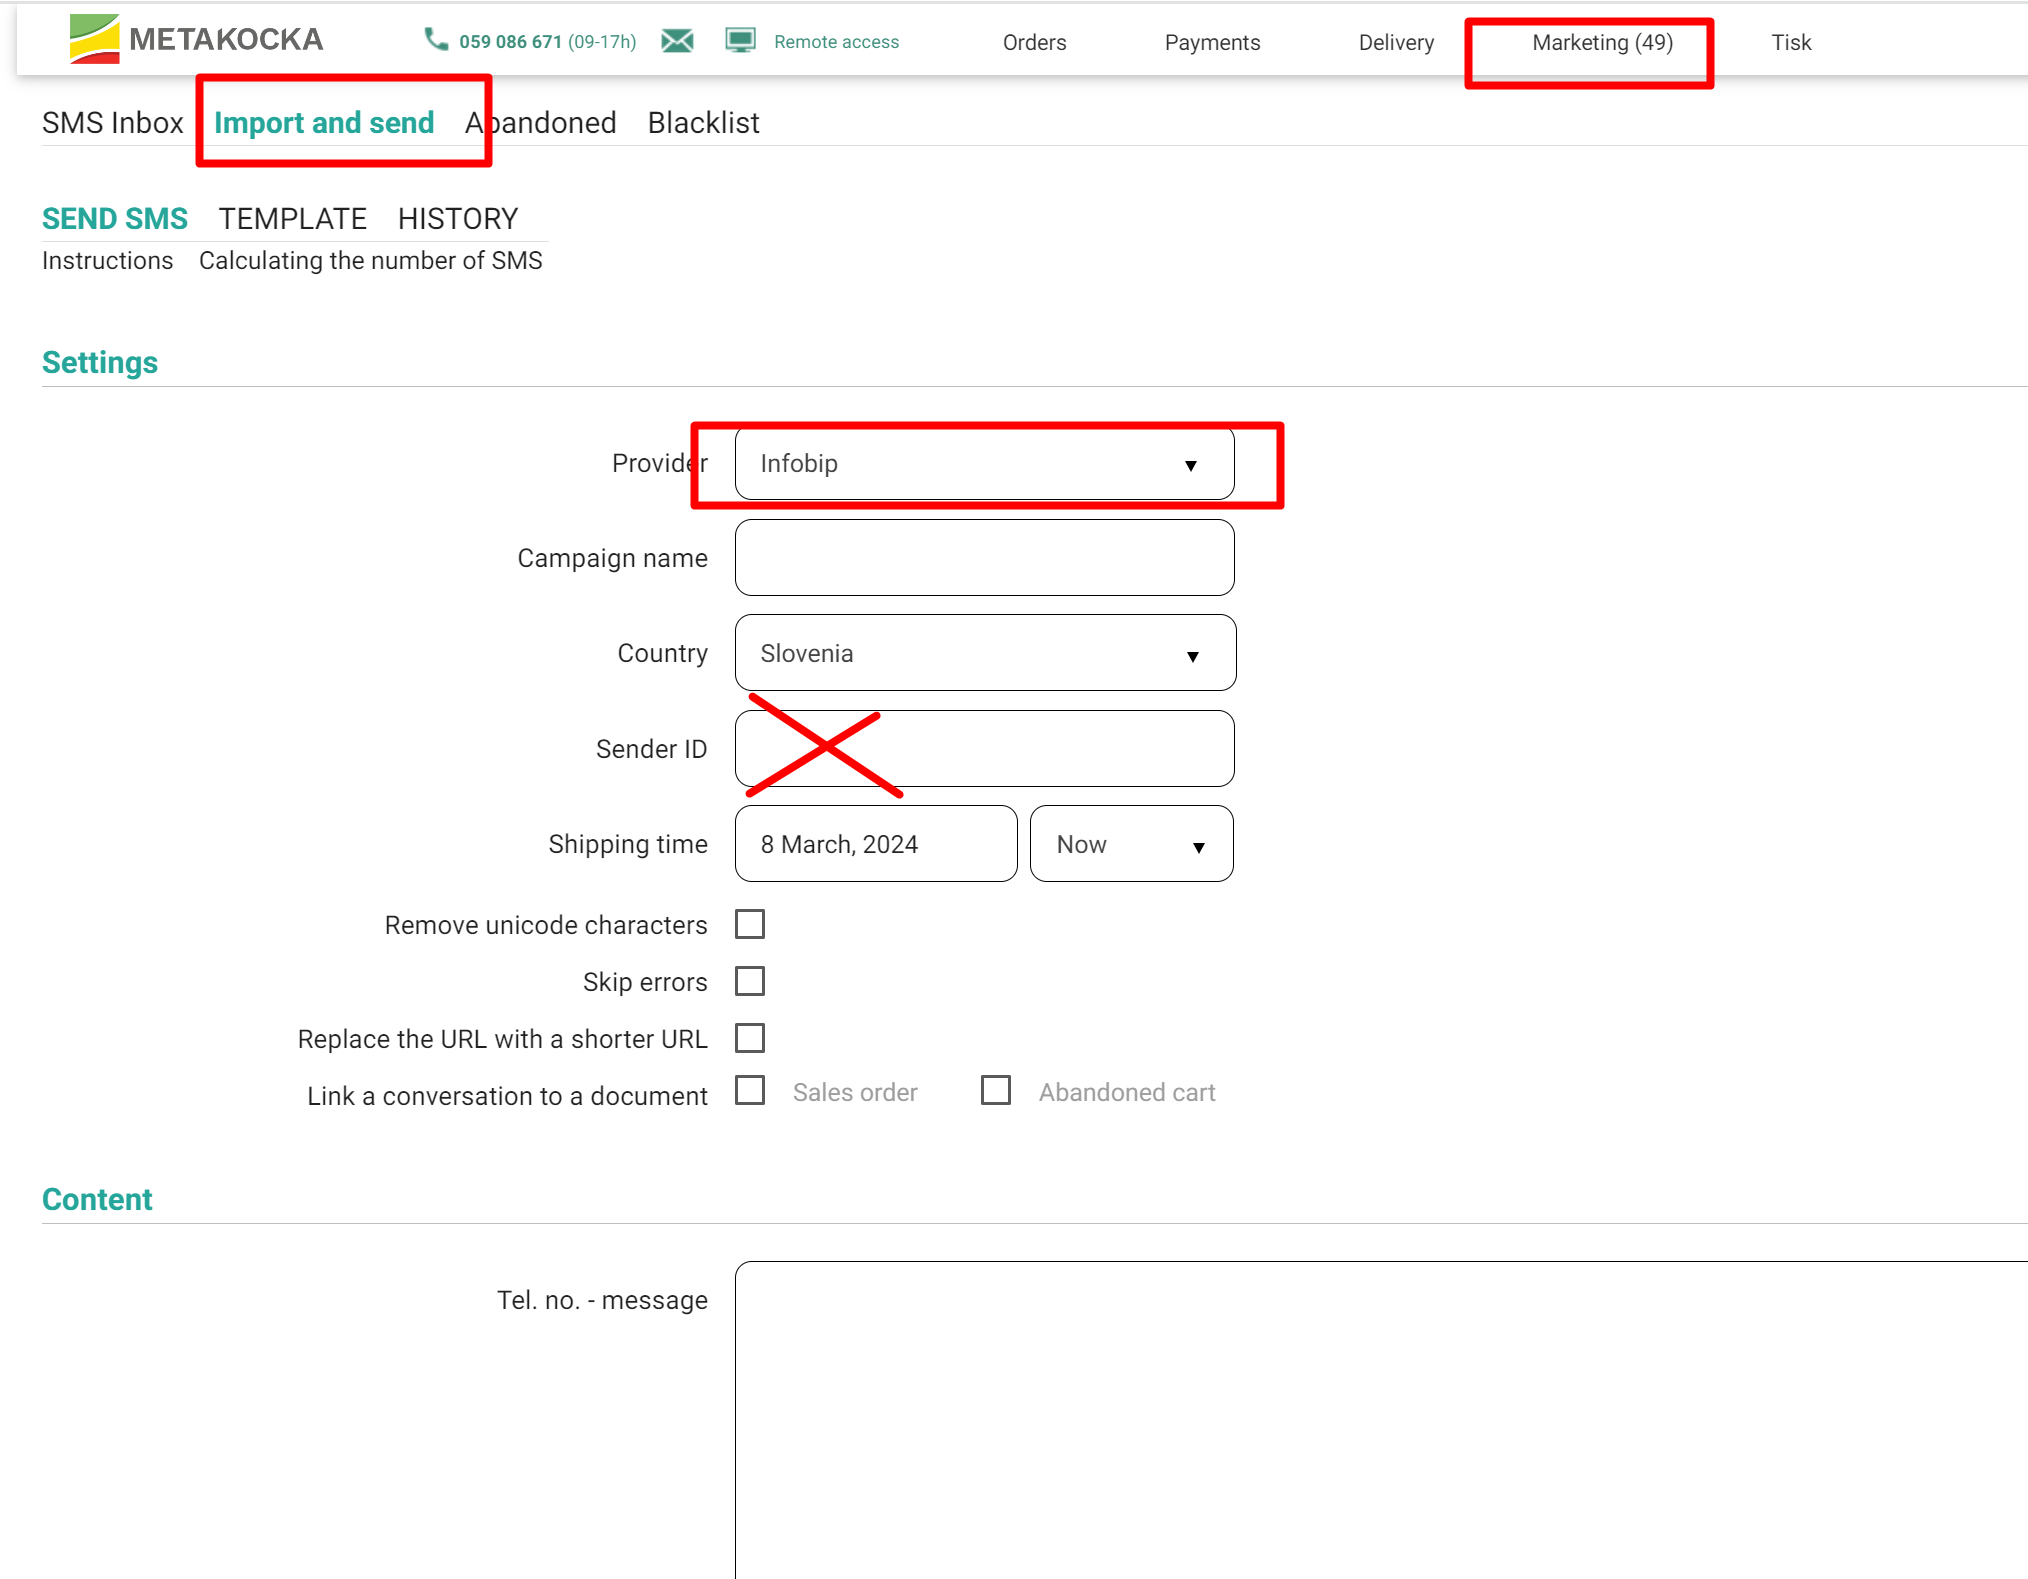Open the Provider dropdown showing Infobip
Image resolution: width=2028 pixels, height=1579 pixels.
click(984, 464)
